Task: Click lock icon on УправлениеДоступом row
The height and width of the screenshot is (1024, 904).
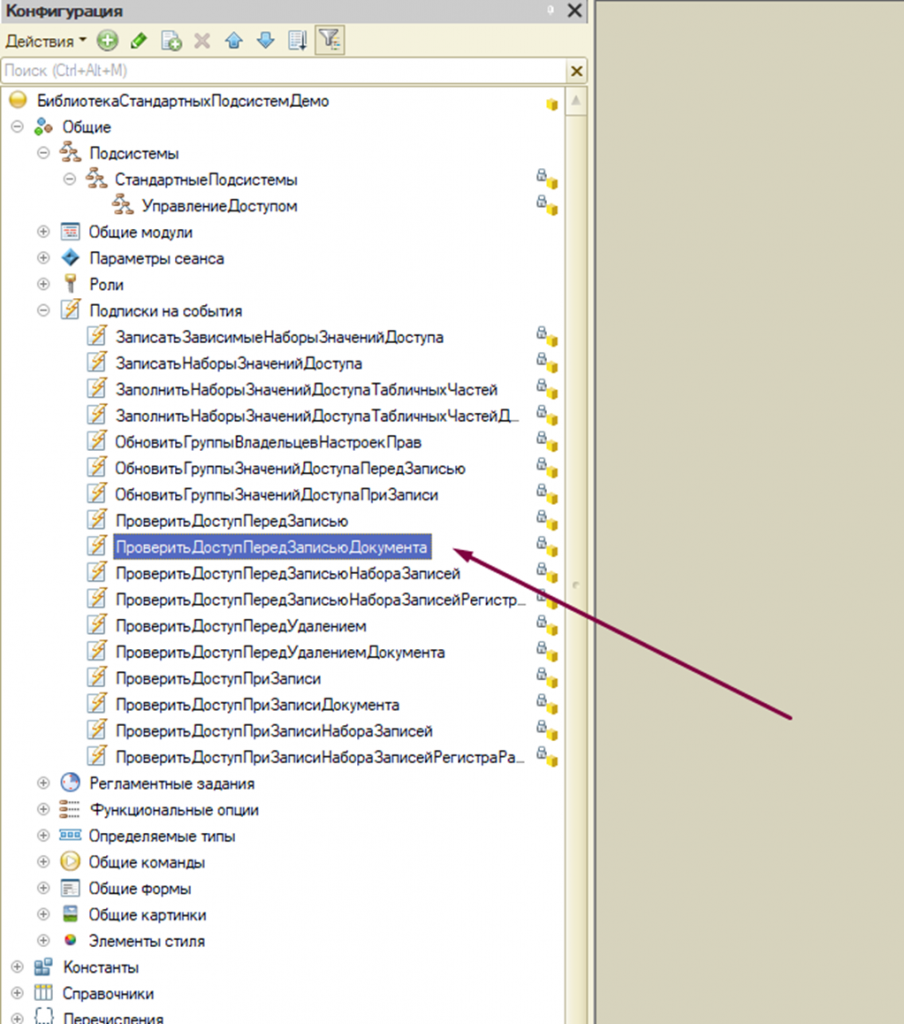Action: click(541, 201)
